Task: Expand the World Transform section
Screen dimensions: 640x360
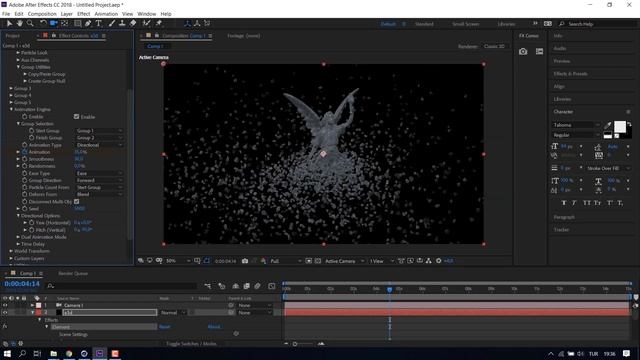Action: click(11, 251)
